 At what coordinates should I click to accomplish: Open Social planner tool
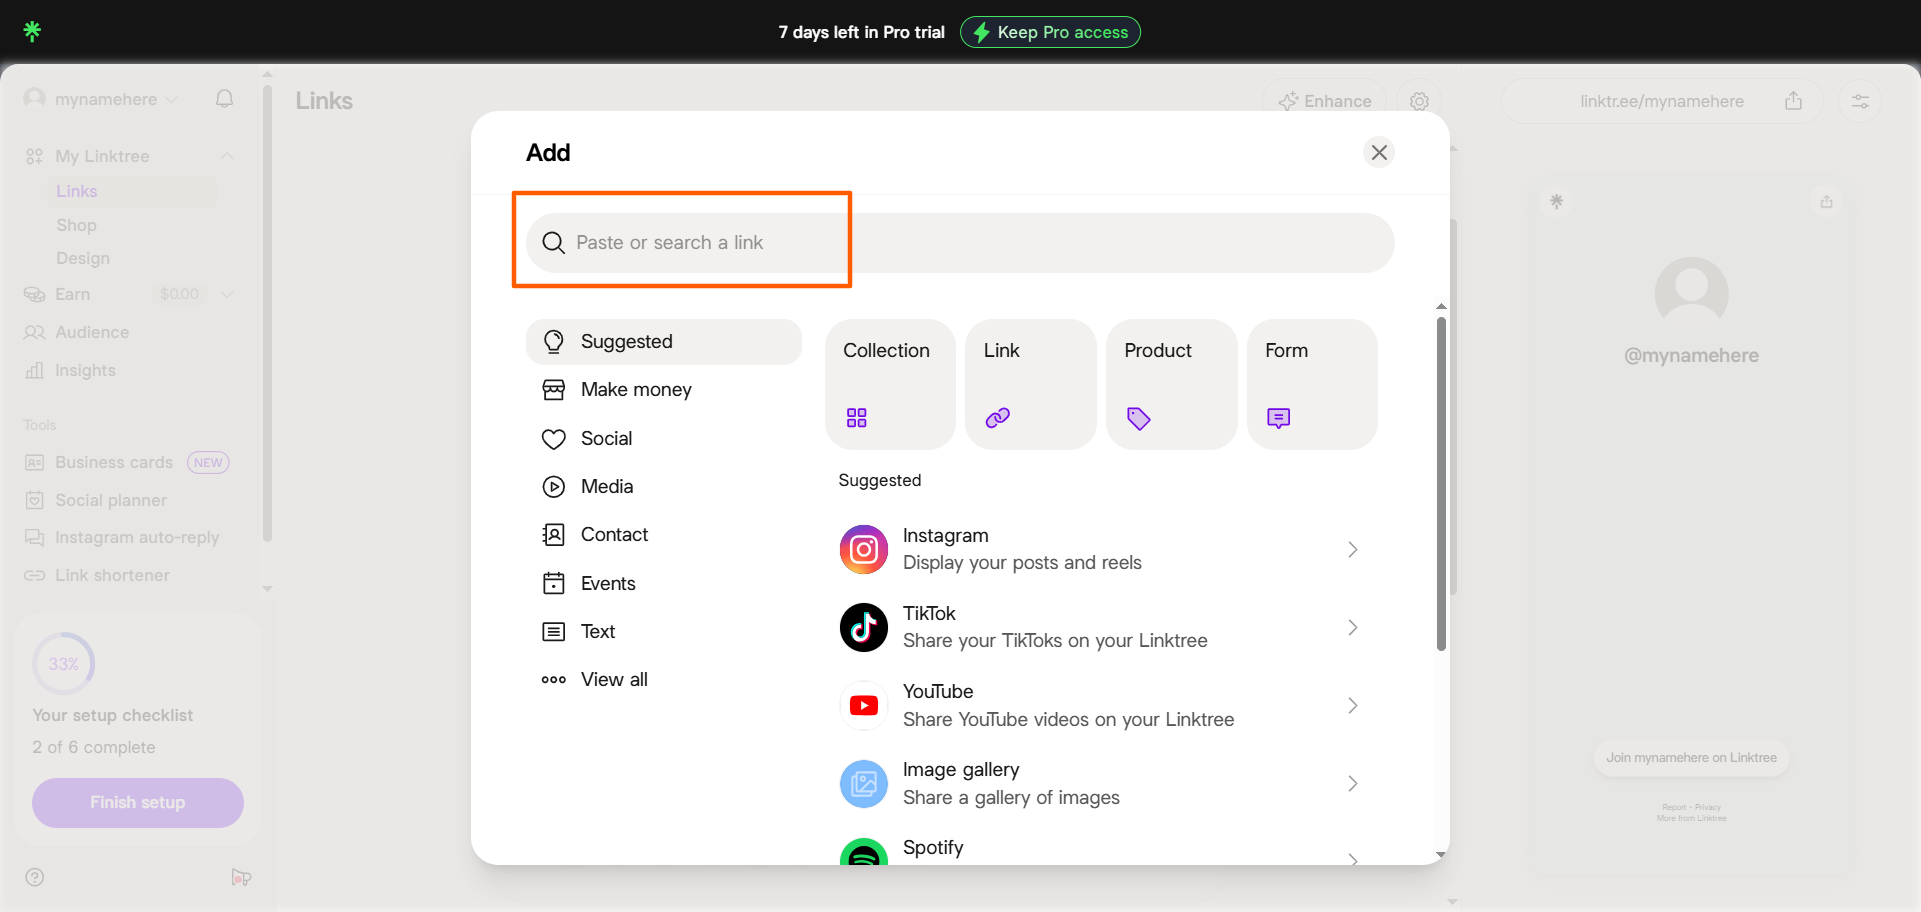pyautogui.click(x=111, y=500)
